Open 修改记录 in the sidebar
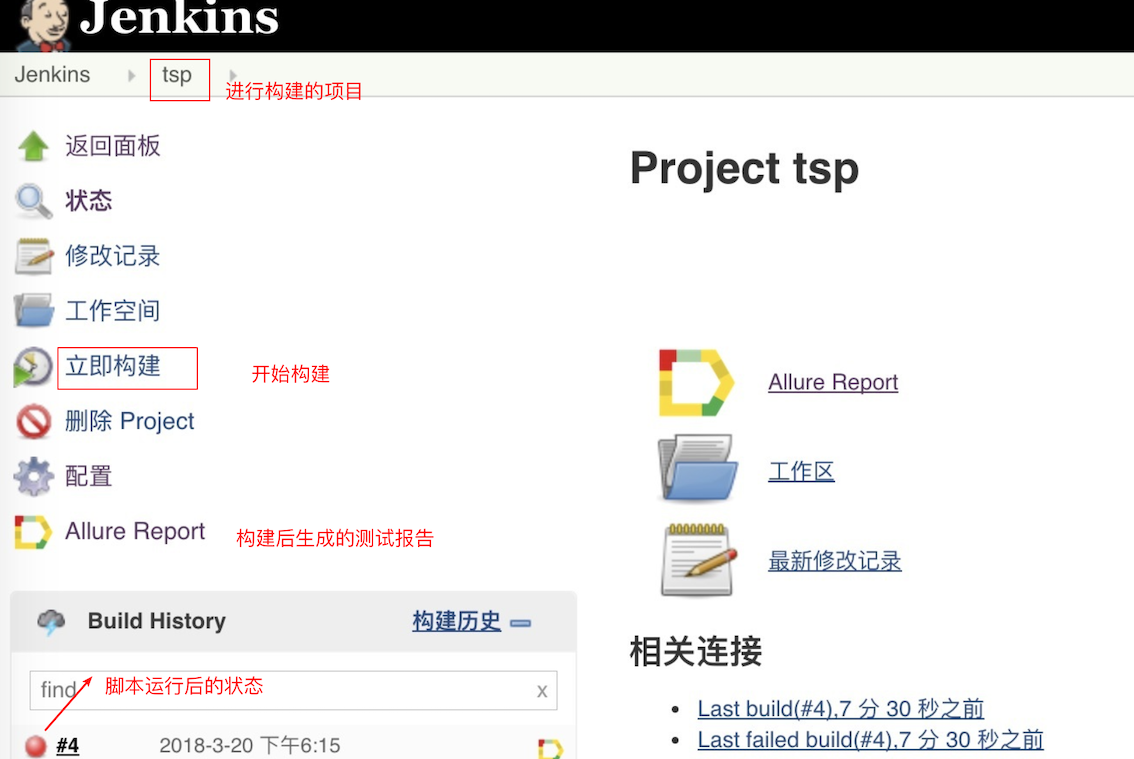 [x=113, y=255]
